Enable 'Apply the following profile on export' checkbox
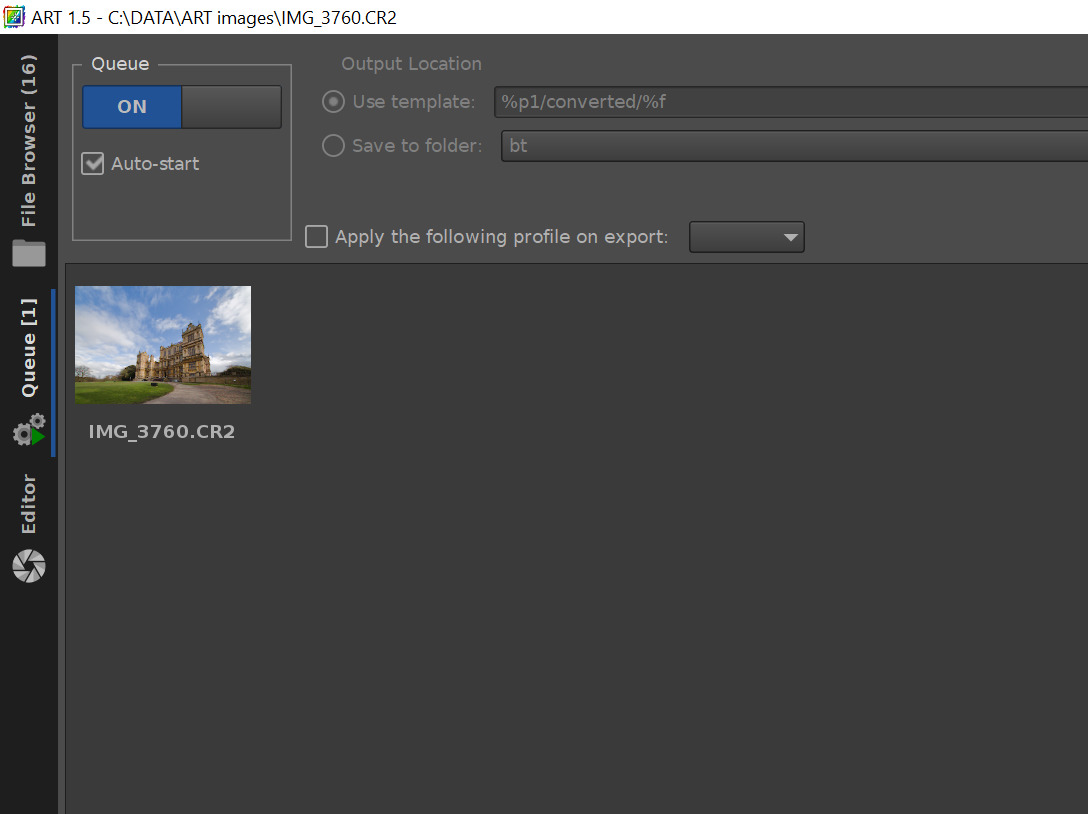This screenshot has width=1088, height=814. [x=316, y=237]
